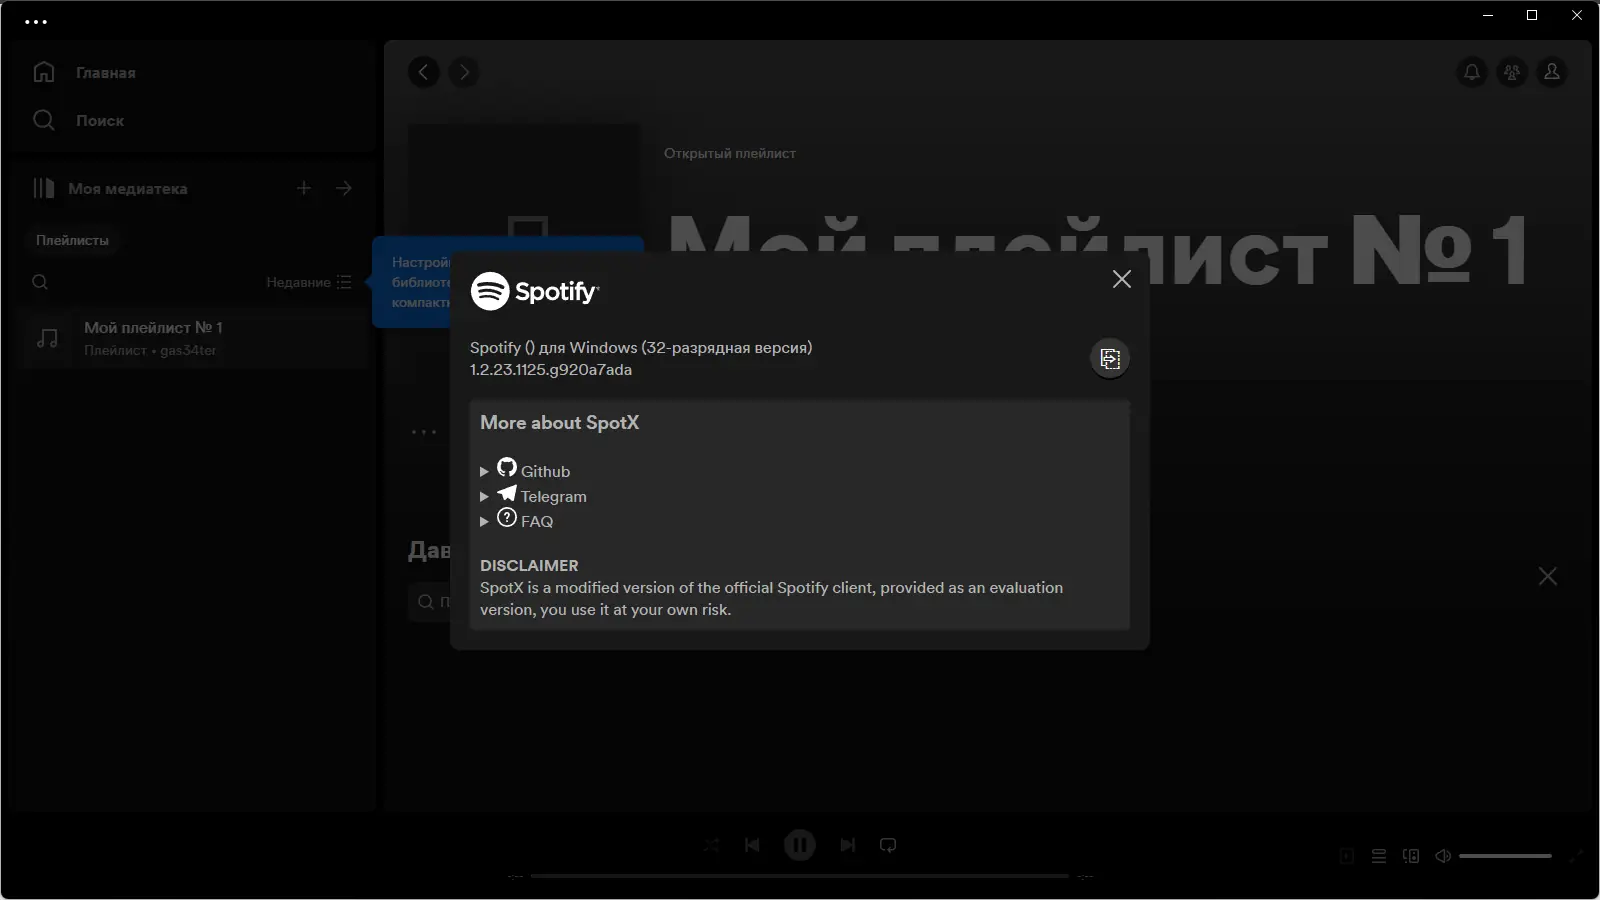Open the playback queue icon

(x=1379, y=855)
